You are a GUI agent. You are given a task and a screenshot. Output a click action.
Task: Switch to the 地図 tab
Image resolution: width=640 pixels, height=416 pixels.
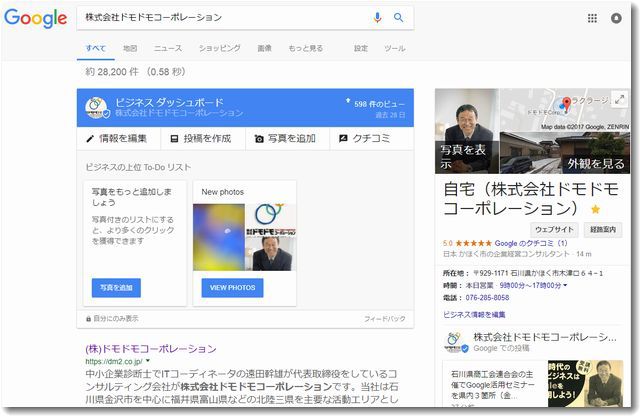(x=130, y=48)
